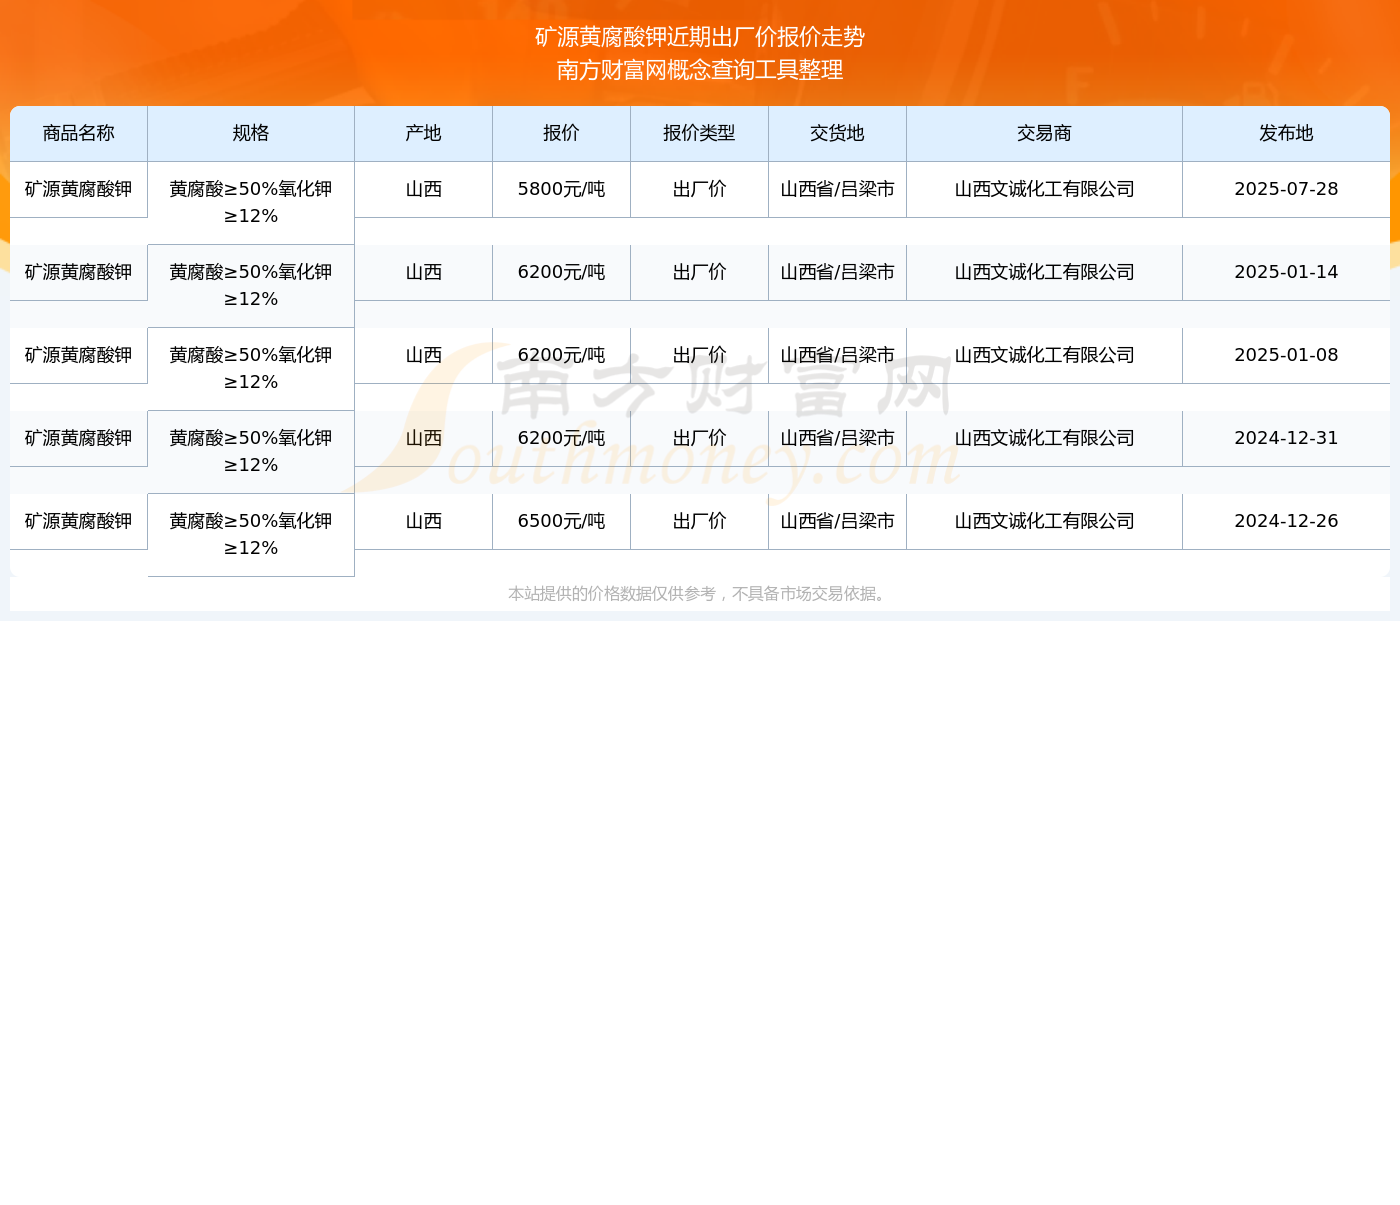1400x1205 pixels.
Task: Click 矿源黄腐酸钾 in the 5800元/吨 row
Action: (x=79, y=189)
